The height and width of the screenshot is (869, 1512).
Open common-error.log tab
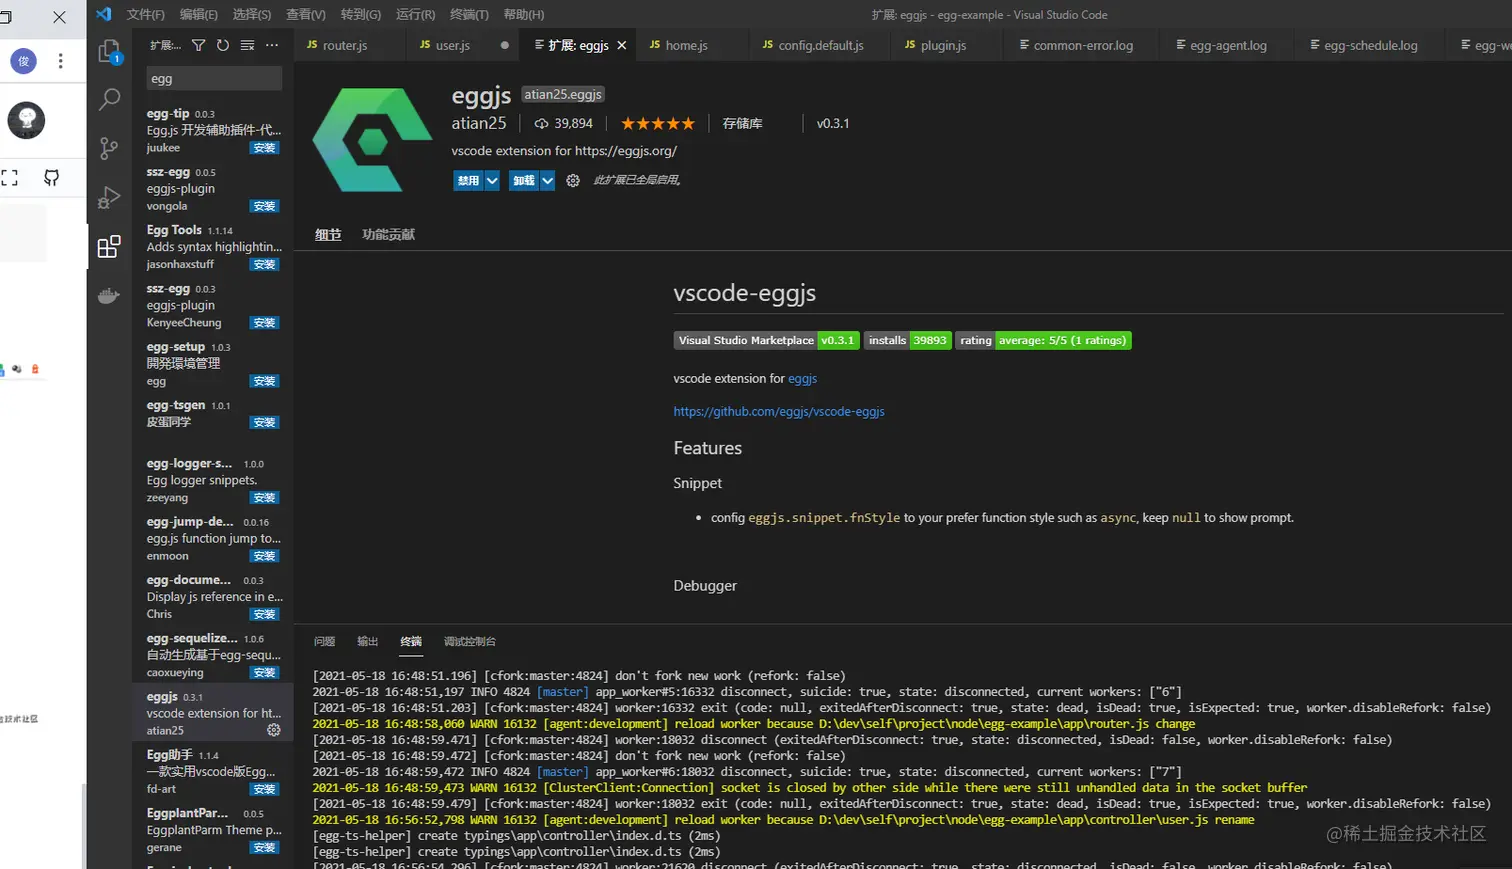(x=1082, y=45)
